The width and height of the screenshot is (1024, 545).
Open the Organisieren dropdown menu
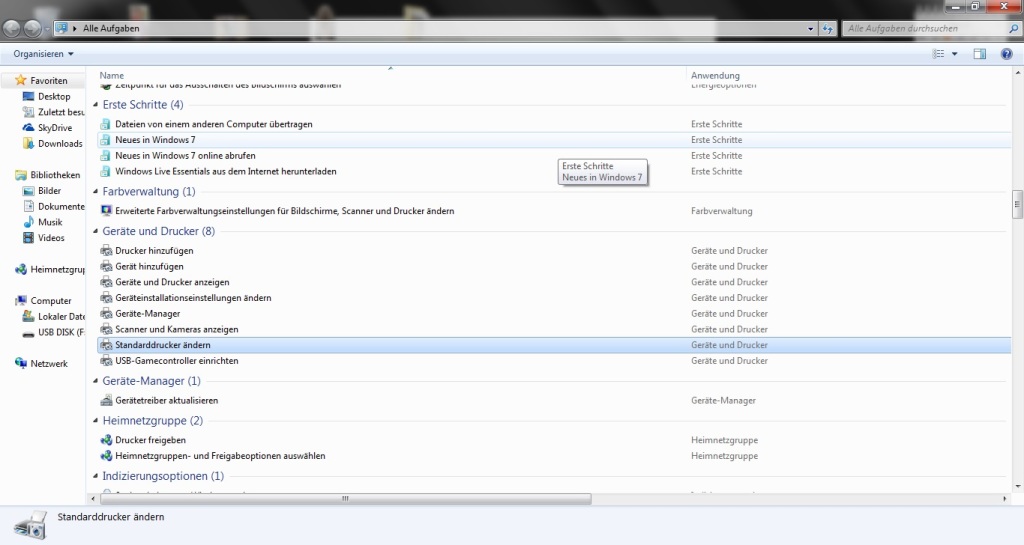43,54
